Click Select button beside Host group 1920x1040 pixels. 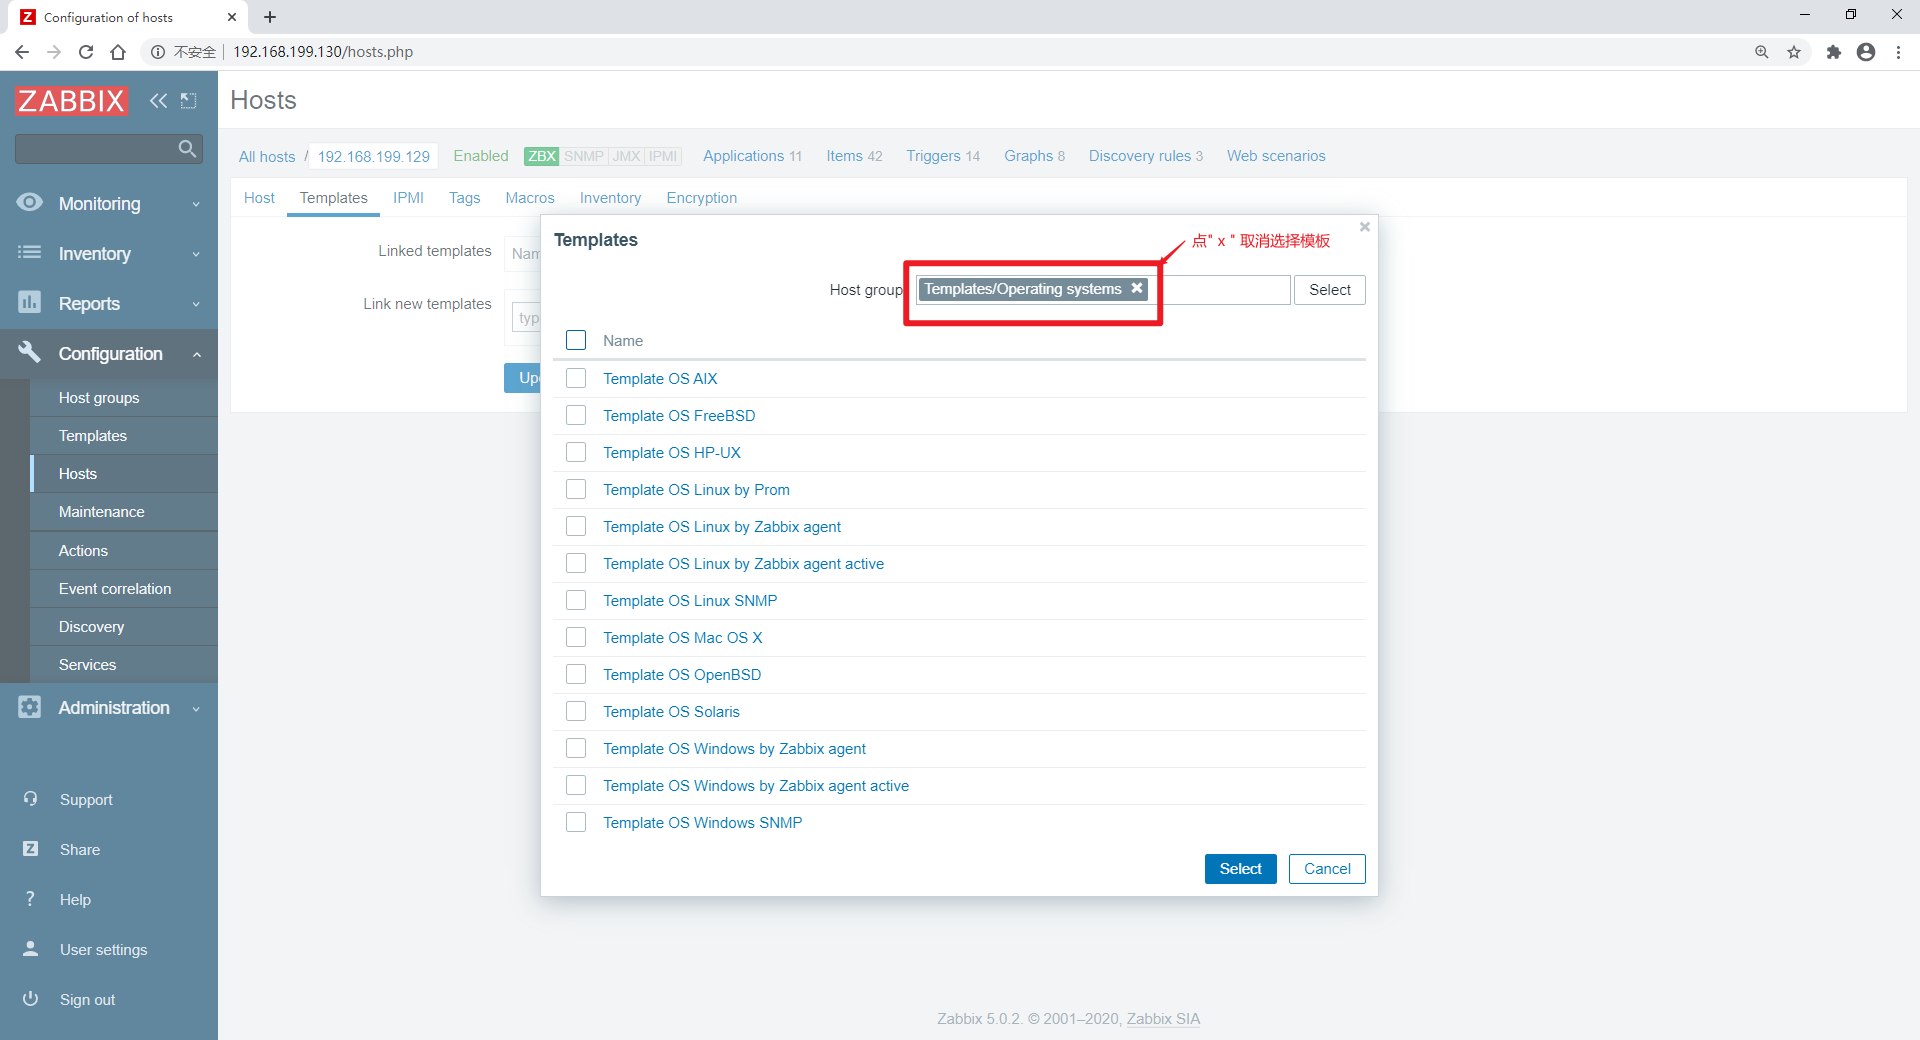click(1329, 289)
